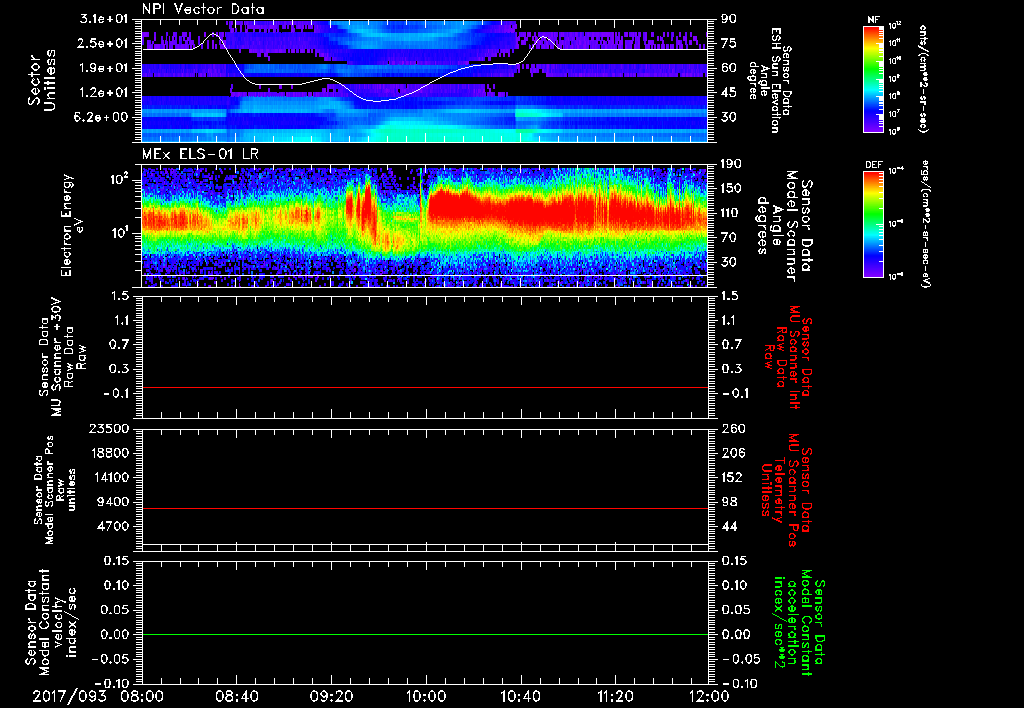This screenshot has width=1024, height=708.
Task: Click the 10:40 time tick label
Action: click(x=520, y=696)
